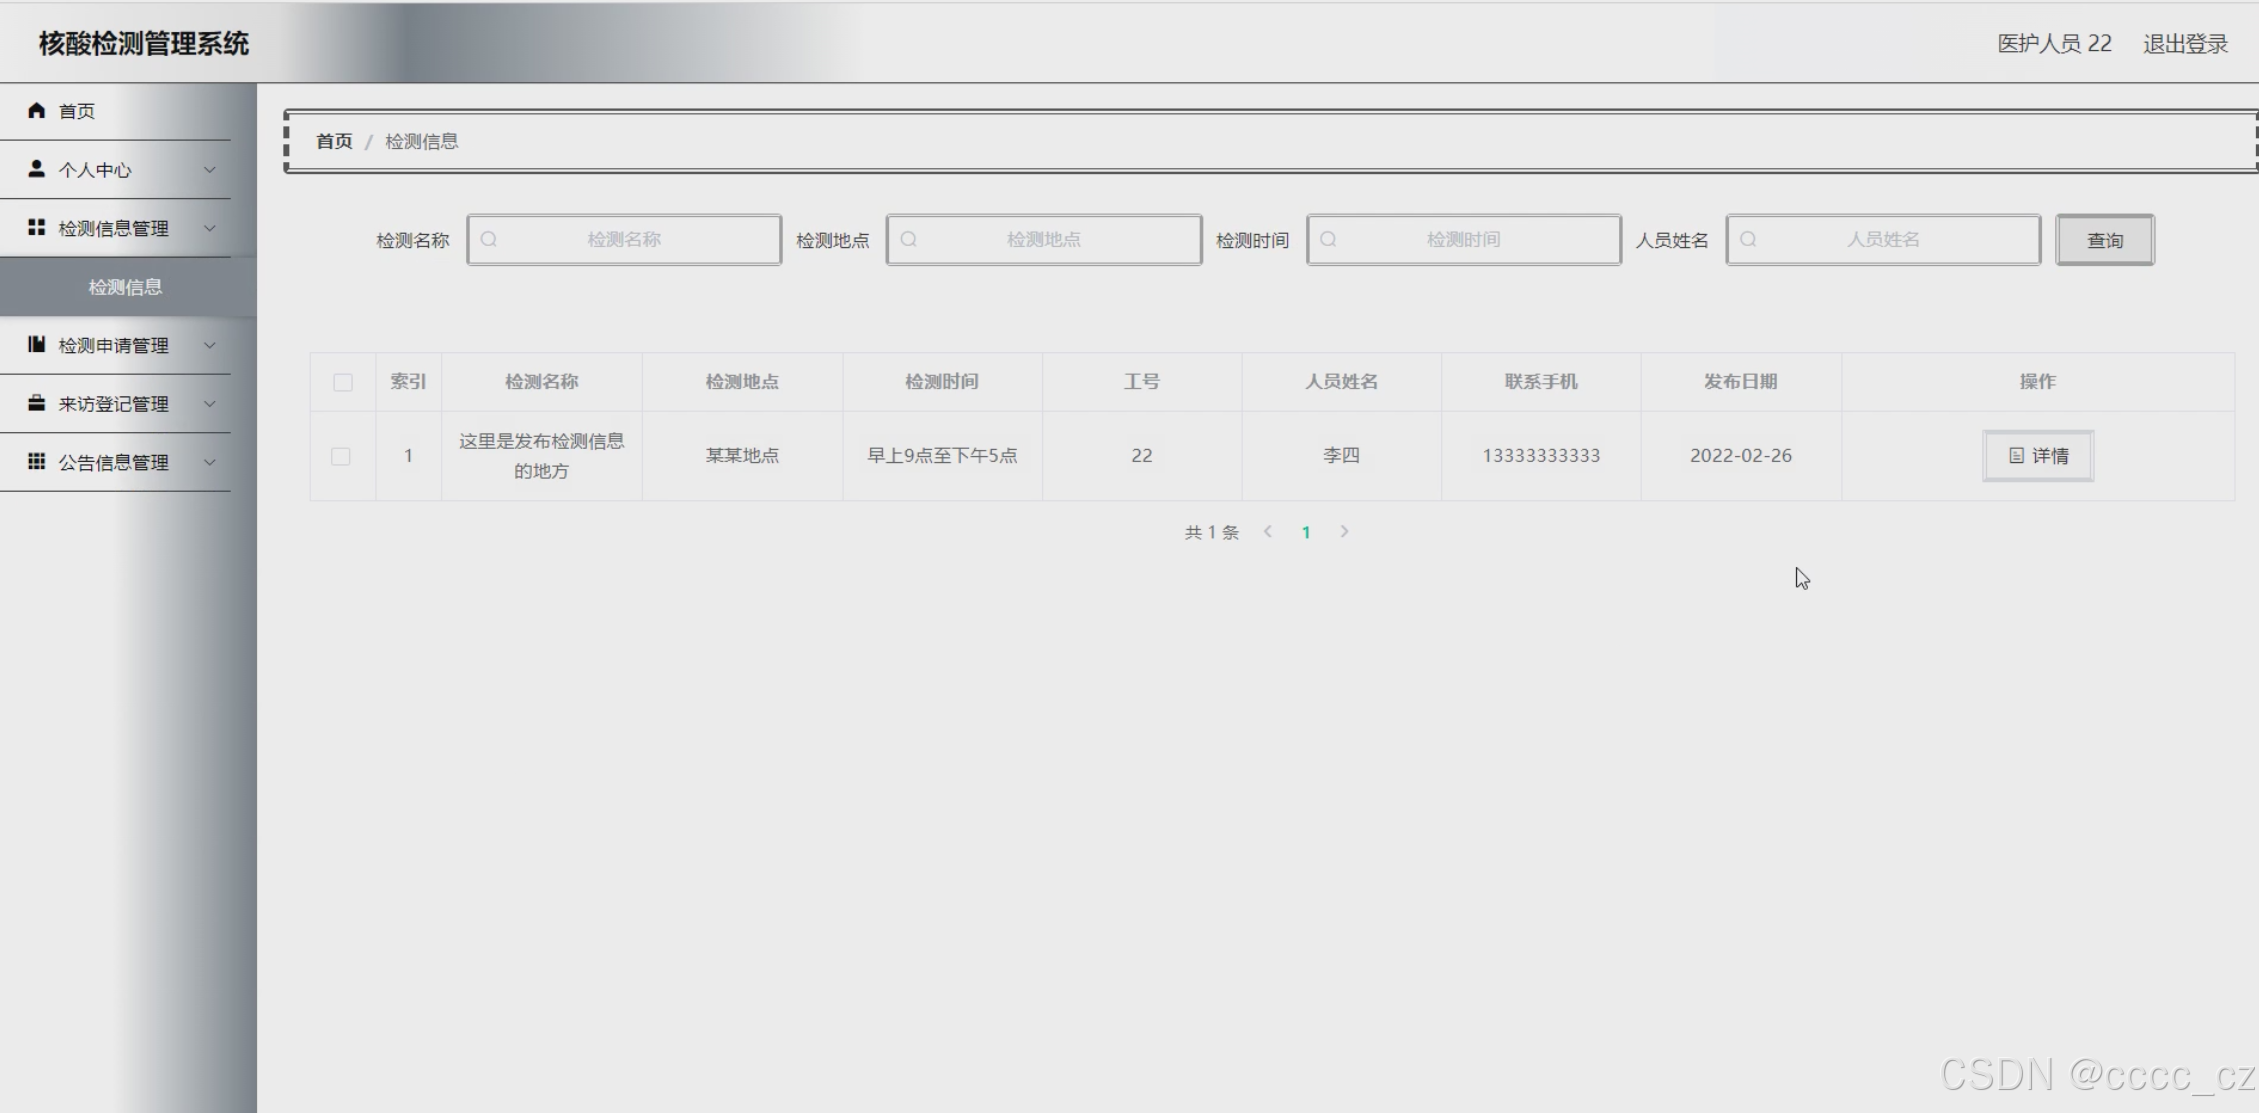Image resolution: width=2259 pixels, height=1113 pixels.
Task: Expand the 公告信息管理 chevron
Action: point(210,462)
